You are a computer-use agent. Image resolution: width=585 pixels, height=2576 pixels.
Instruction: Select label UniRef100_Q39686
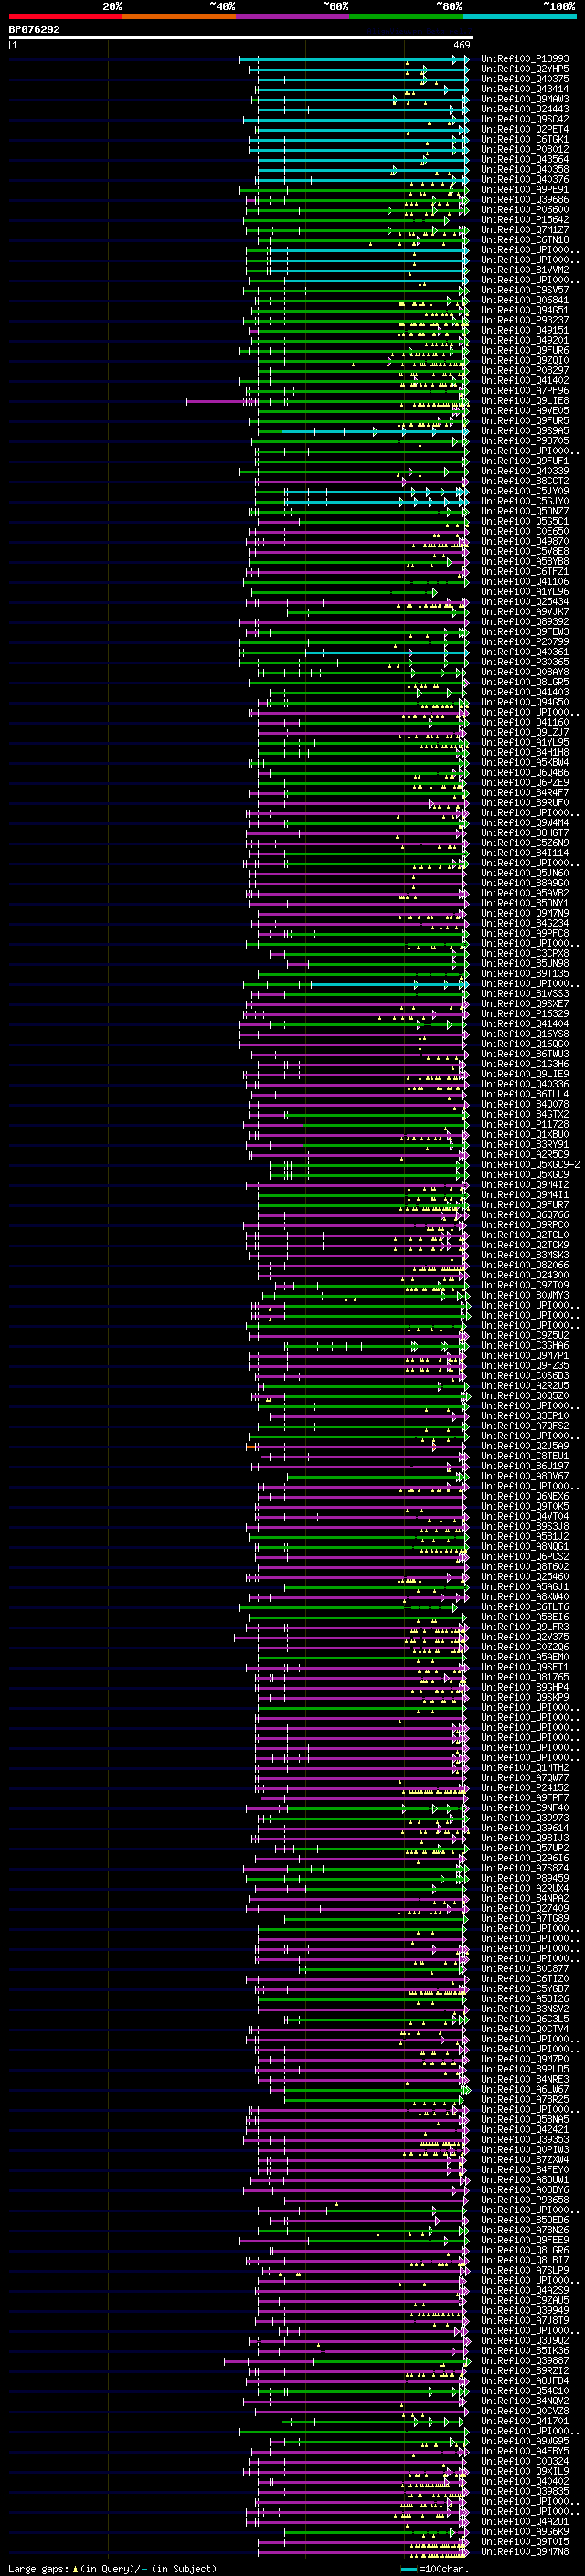pos(524,200)
